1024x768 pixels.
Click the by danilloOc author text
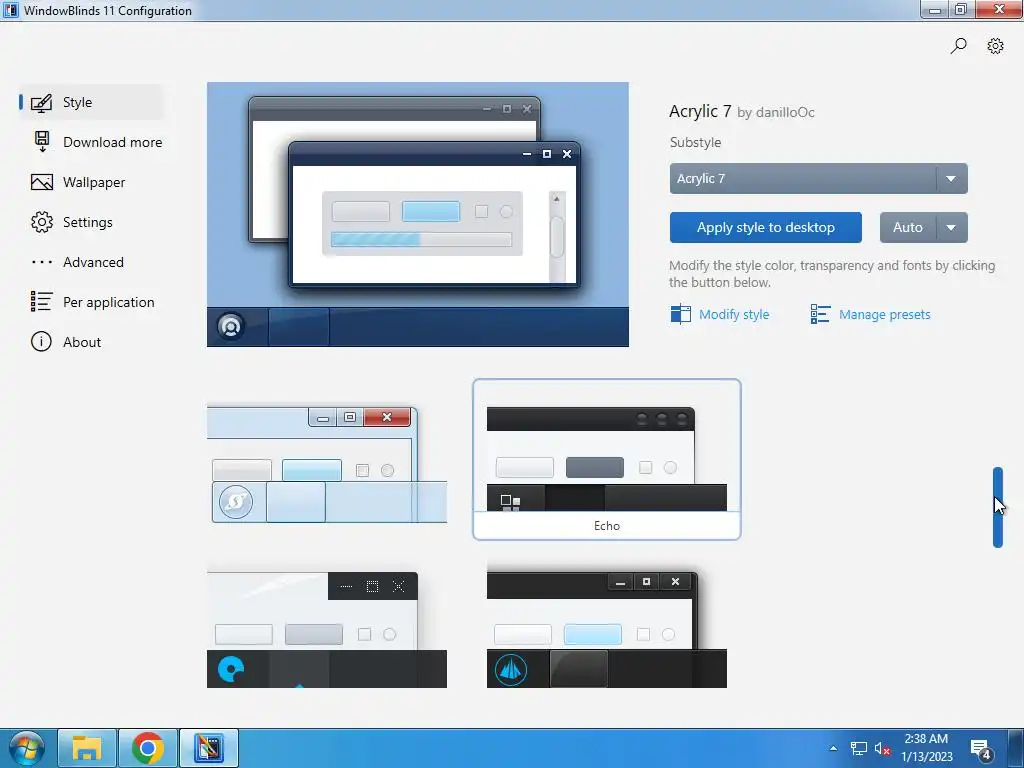pos(776,112)
